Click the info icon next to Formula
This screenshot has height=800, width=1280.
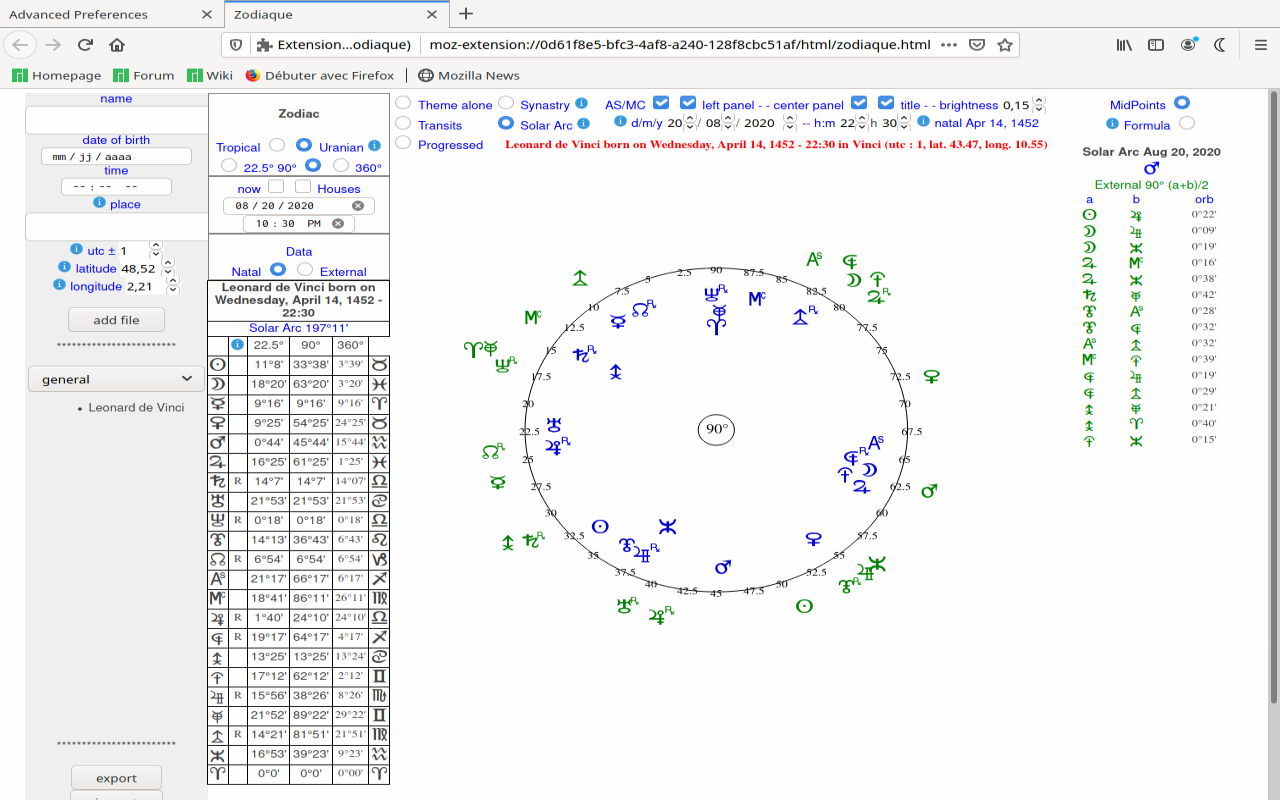click(x=1112, y=124)
